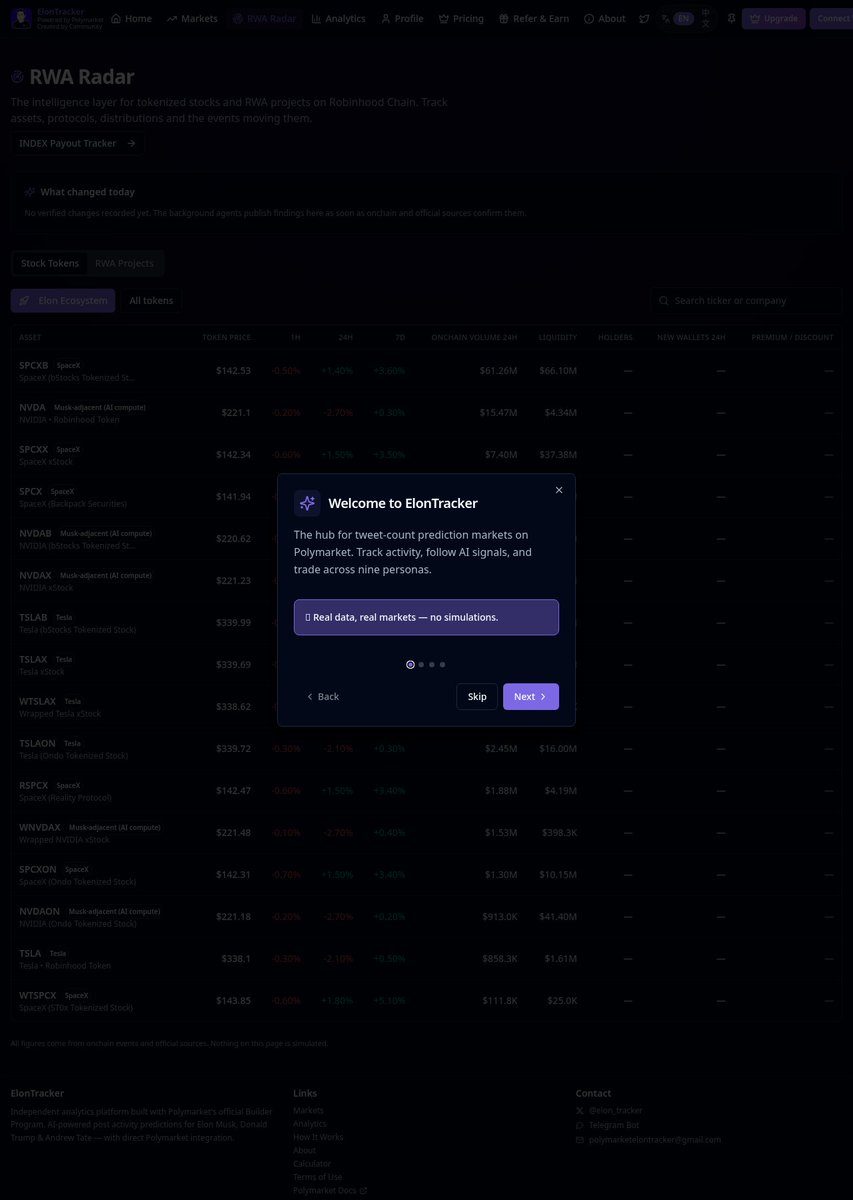
Task: Click the sparkle icon in welcome dialog
Action: [x=307, y=503]
